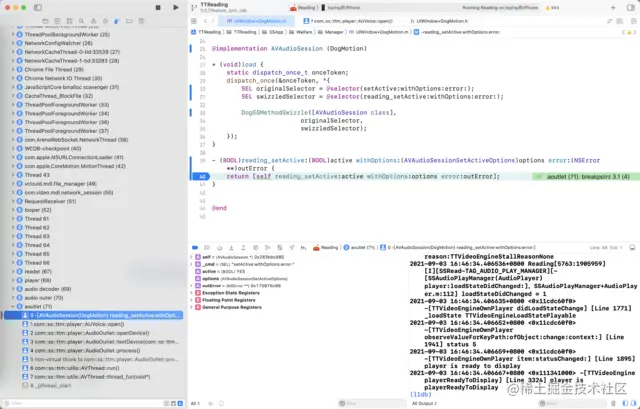Click the Continue/Pause program execution button
The image size is (640, 409).
pos(207,247)
